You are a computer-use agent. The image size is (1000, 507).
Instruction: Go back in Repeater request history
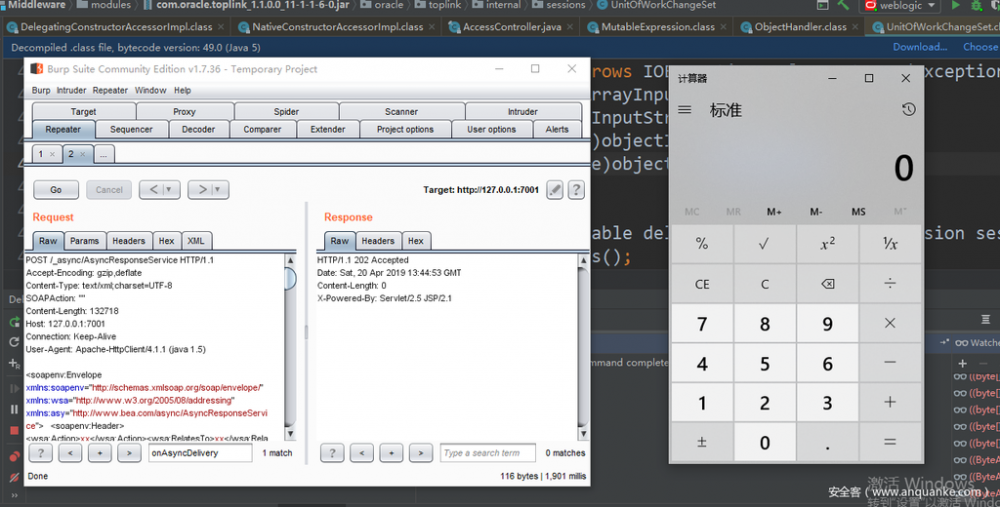153,189
